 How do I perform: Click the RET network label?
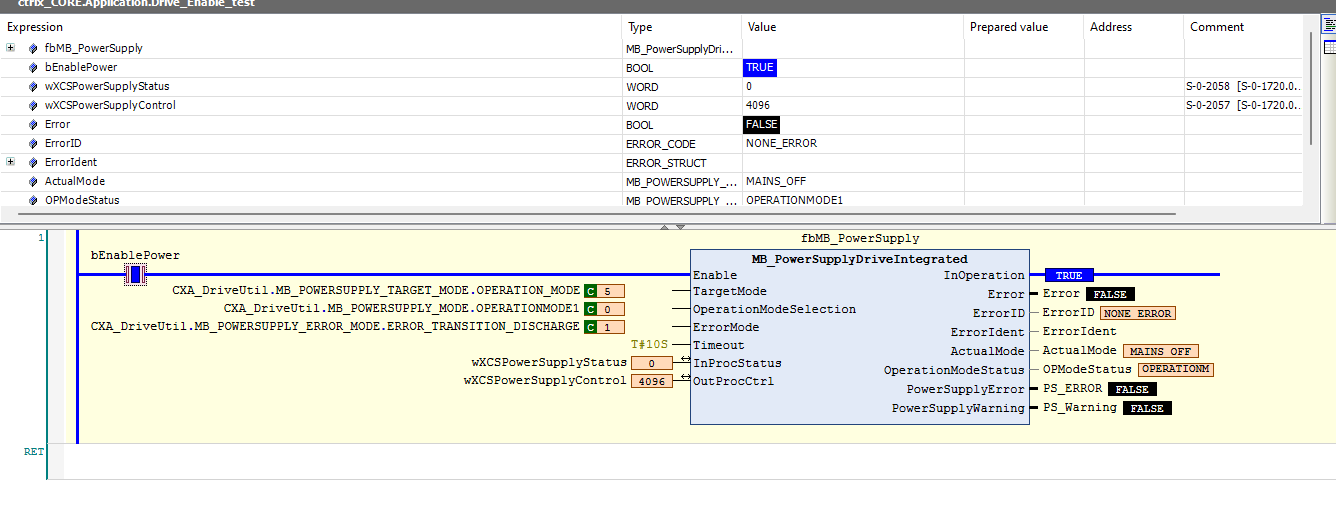pyautogui.click(x=34, y=452)
